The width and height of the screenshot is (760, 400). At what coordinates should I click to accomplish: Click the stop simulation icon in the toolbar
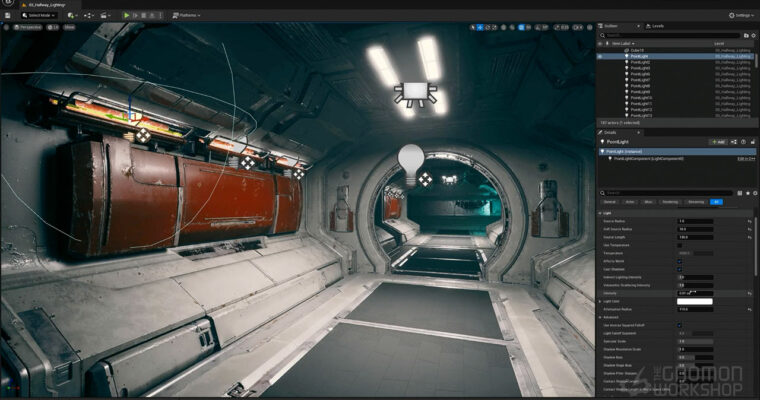(143, 16)
